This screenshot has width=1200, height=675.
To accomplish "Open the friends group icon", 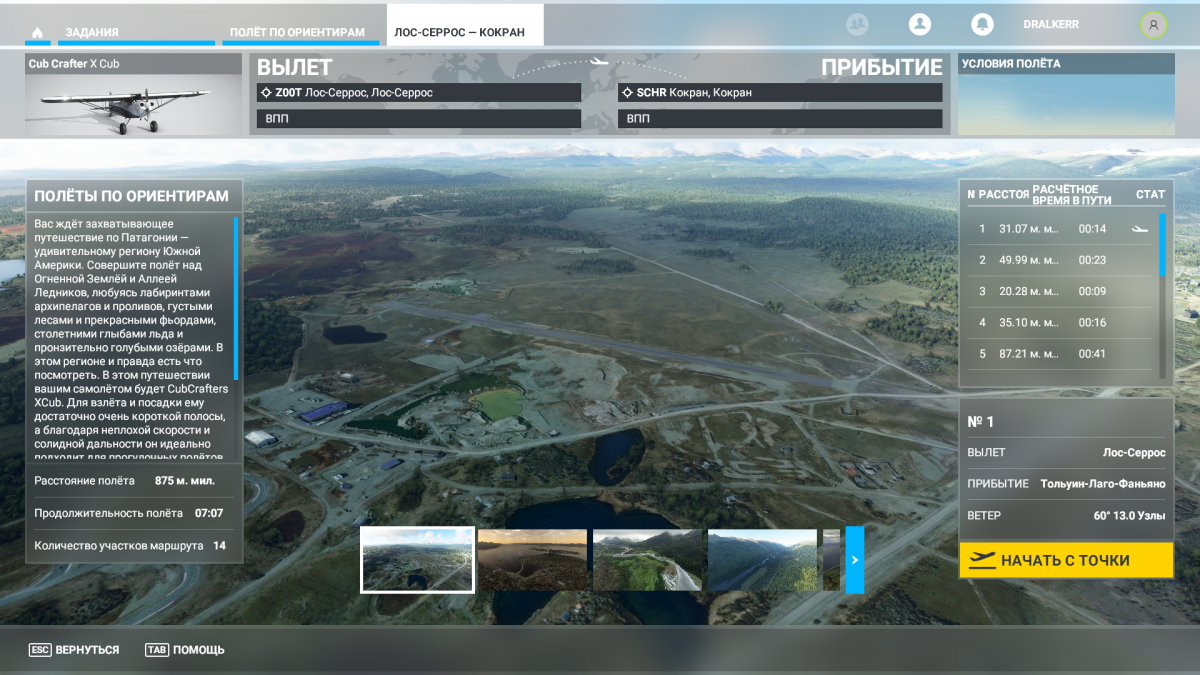I will [857, 25].
